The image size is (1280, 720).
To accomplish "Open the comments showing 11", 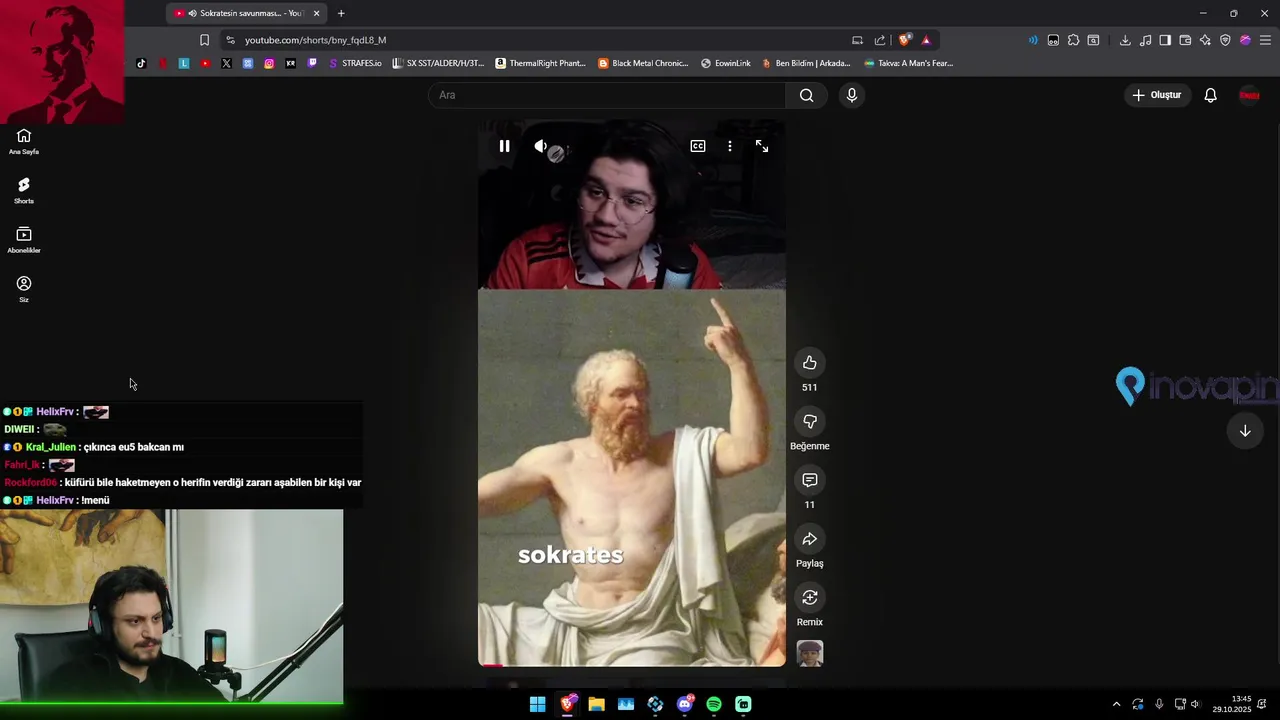I will pyautogui.click(x=810, y=480).
